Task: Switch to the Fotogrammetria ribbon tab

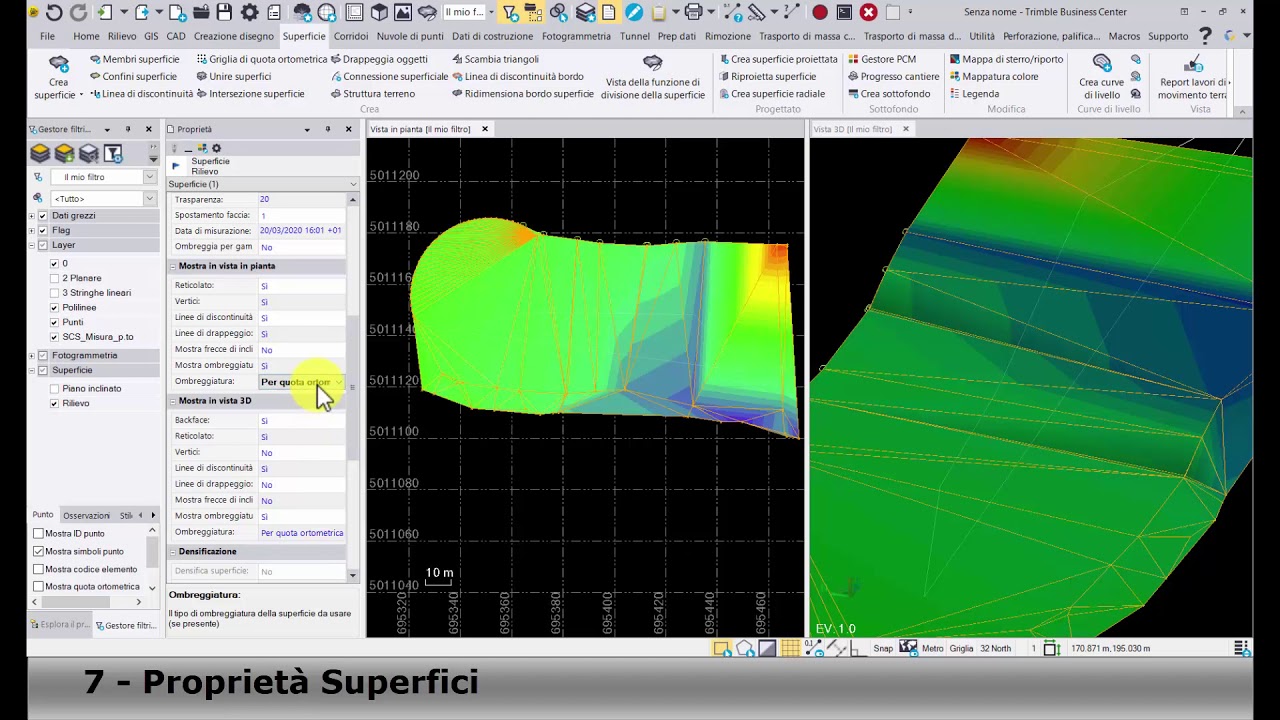Action: click(576, 36)
